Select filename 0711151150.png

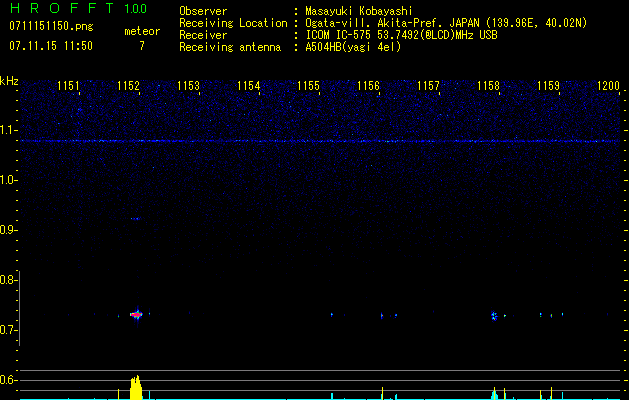tap(51, 26)
